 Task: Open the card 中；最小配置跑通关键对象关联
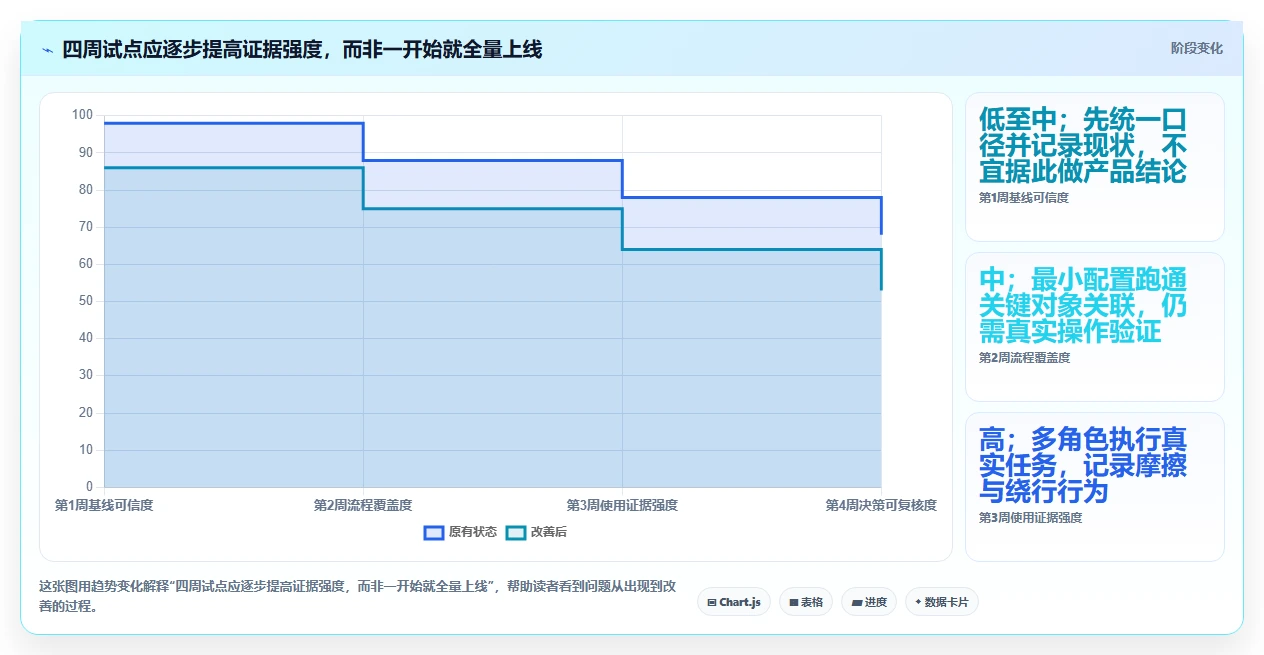tap(1094, 327)
